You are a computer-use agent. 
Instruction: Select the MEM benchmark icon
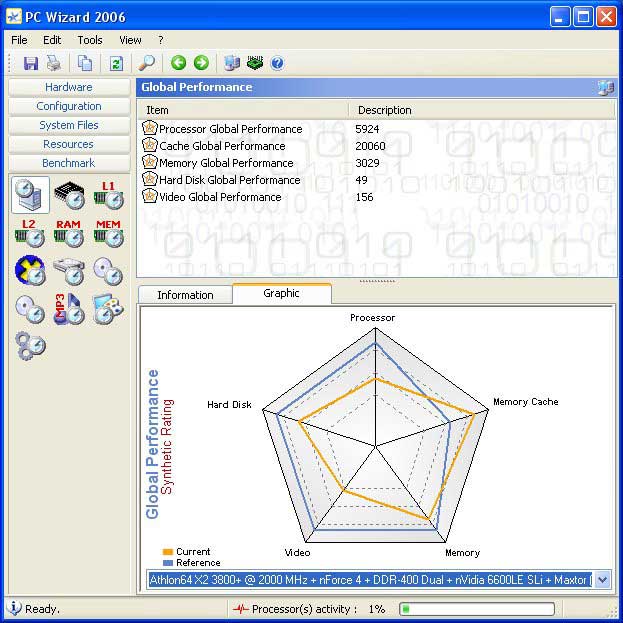click(108, 233)
